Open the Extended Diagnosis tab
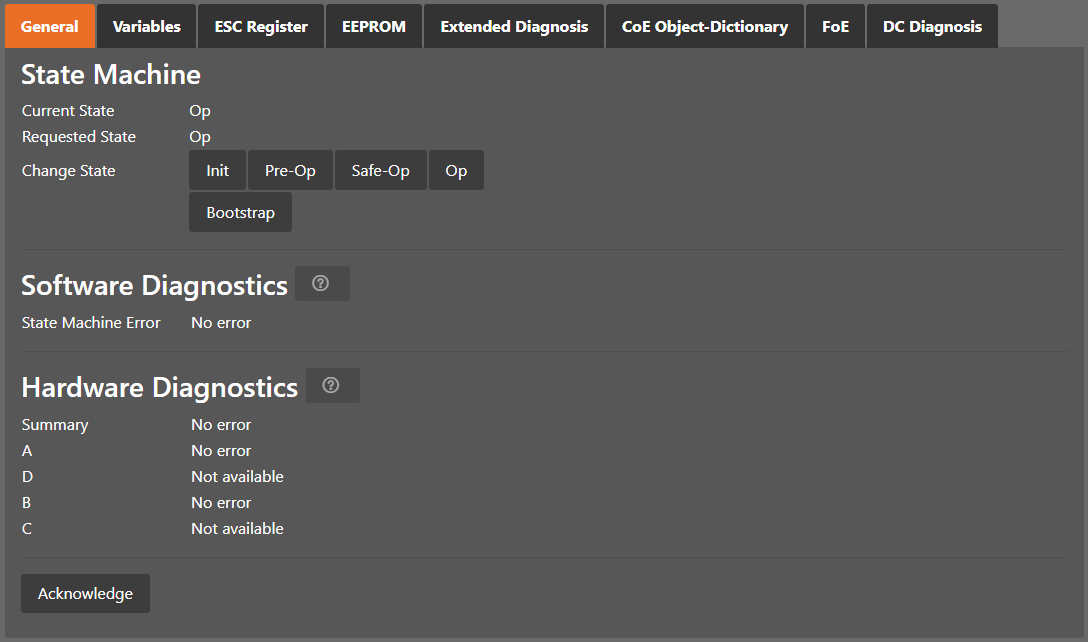Image resolution: width=1088 pixels, height=642 pixels. click(x=514, y=26)
